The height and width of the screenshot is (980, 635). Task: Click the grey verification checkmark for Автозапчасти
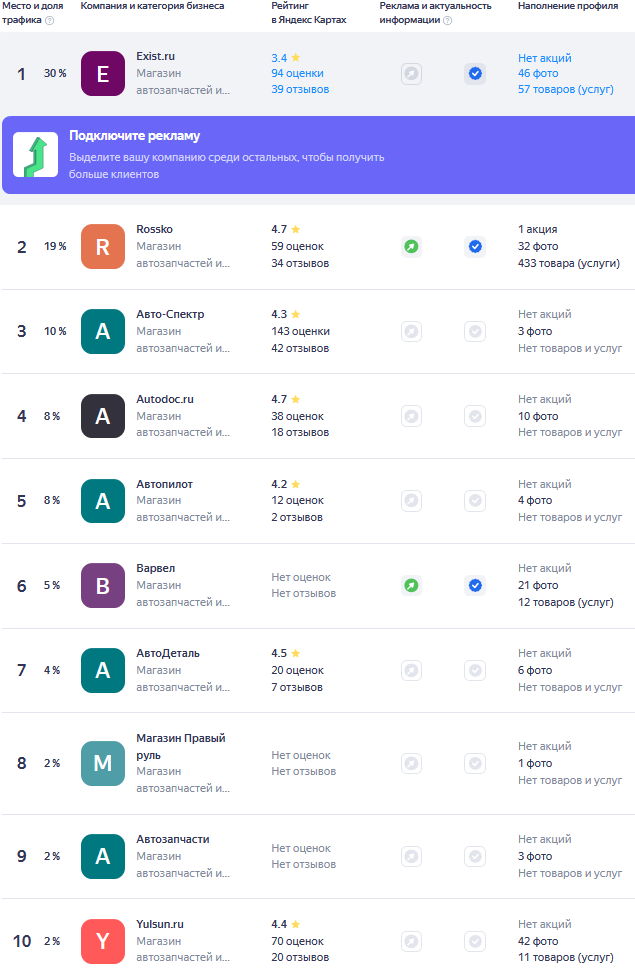click(x=476, y=856)
